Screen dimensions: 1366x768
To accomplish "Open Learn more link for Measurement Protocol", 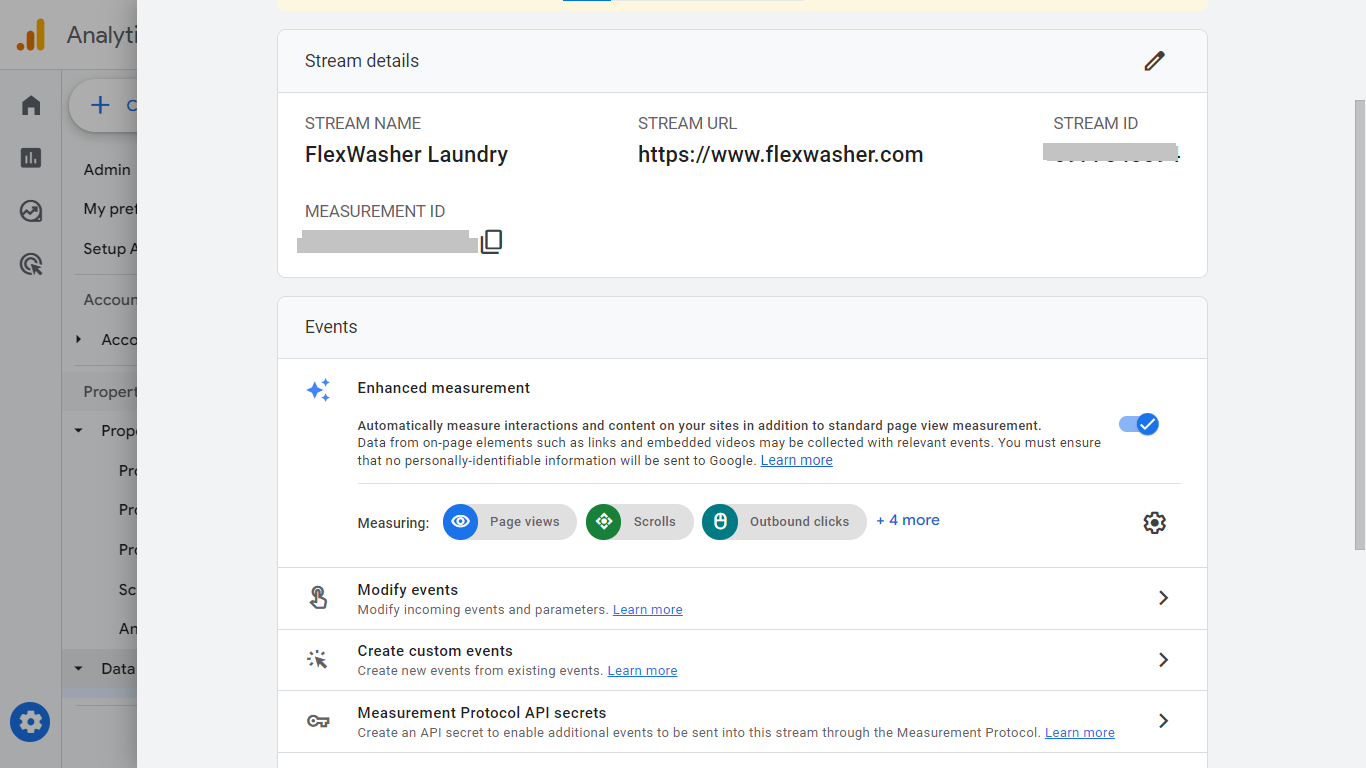I will coord(1080,732).
